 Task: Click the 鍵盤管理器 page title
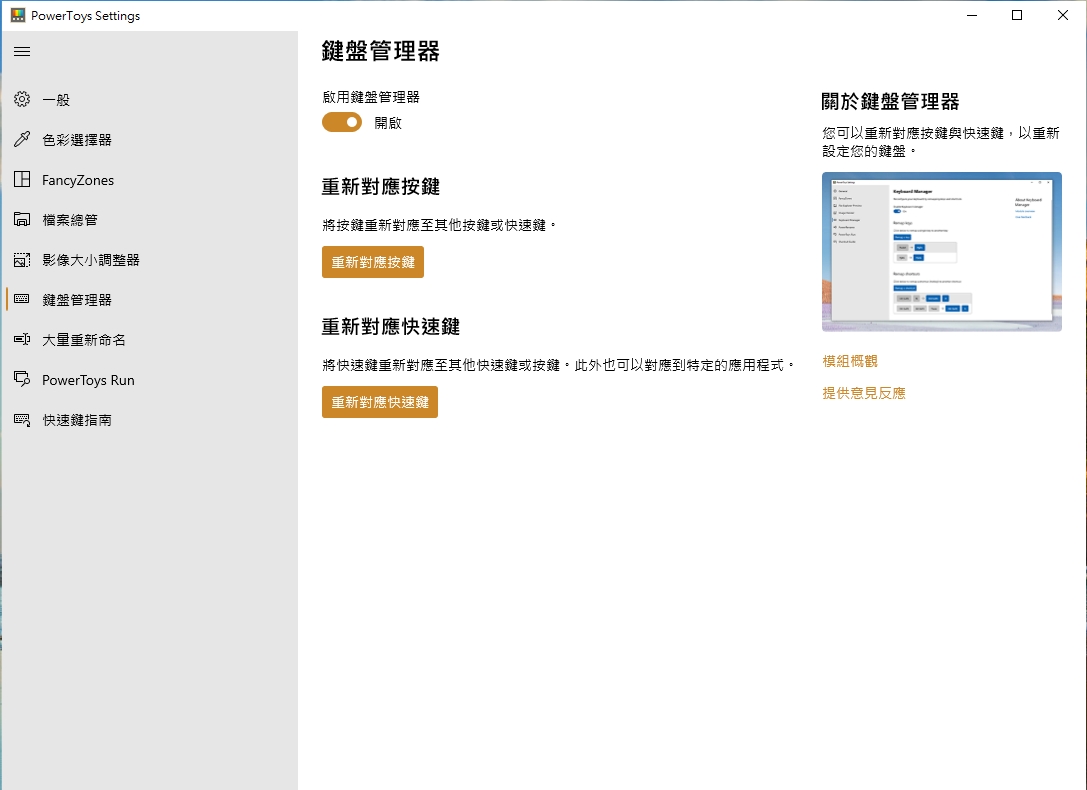tap(381, 51)
